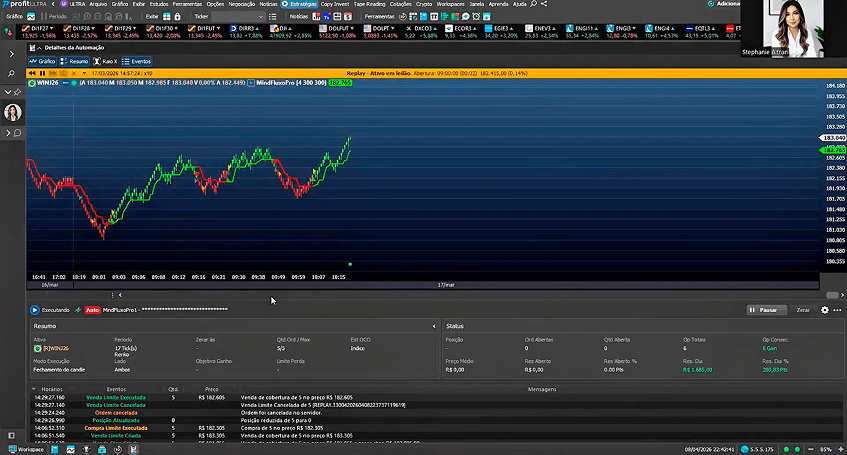This screenshot has height=455, width=847.
Task: Expand the left sidebar with chevron arrow
Action: 11,54
